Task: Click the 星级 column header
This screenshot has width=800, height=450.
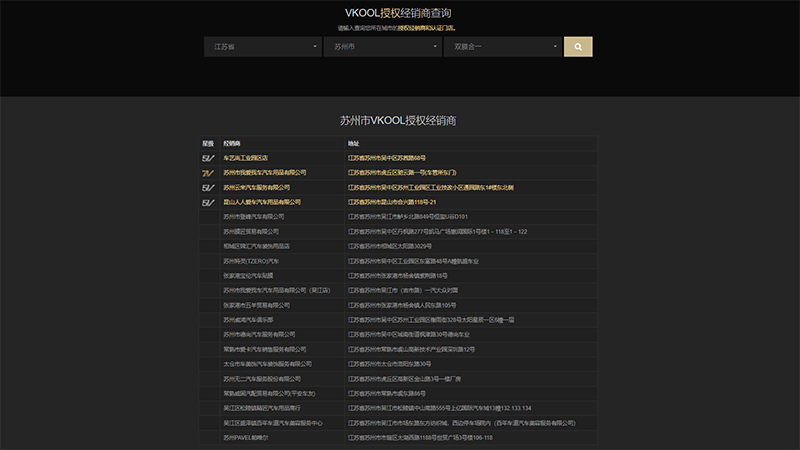Action: tap(208, 143)
